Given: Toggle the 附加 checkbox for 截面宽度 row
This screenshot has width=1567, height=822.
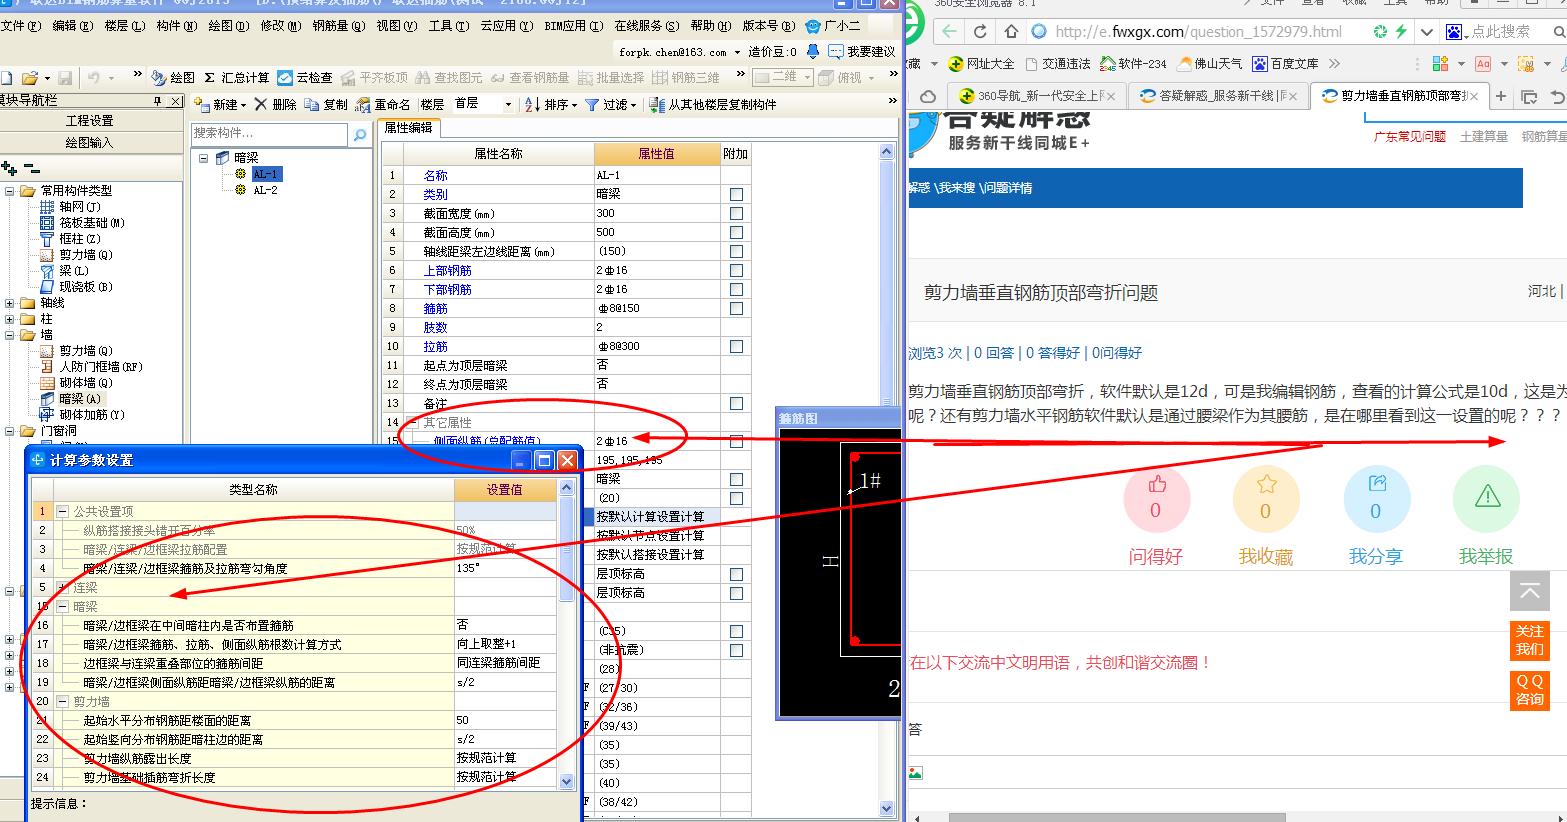Looking at the screenshot, I should click(x=736, y=213).
